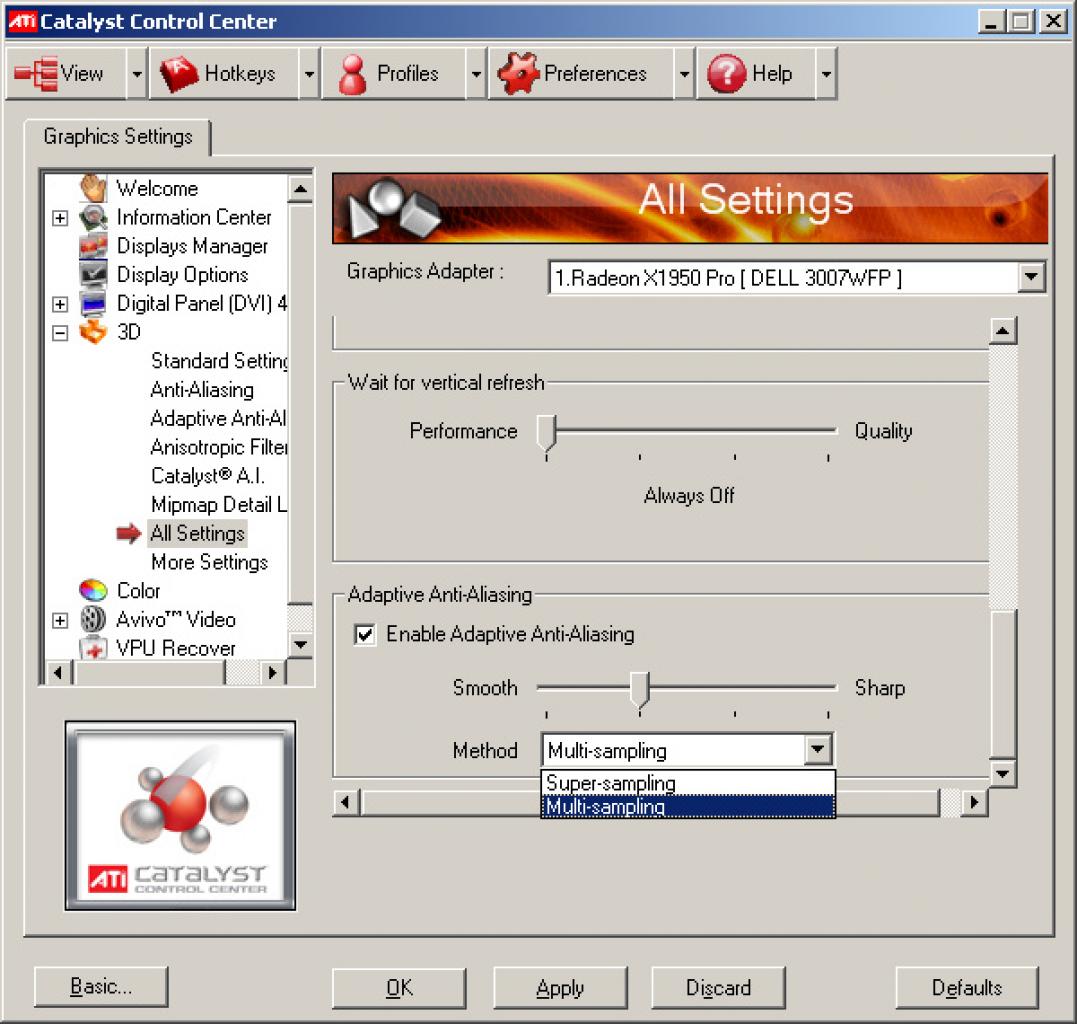Collapse the 3D tree node
Image resolution: width=1077 pixels, height=1024 pixels.
pos(60,333)
